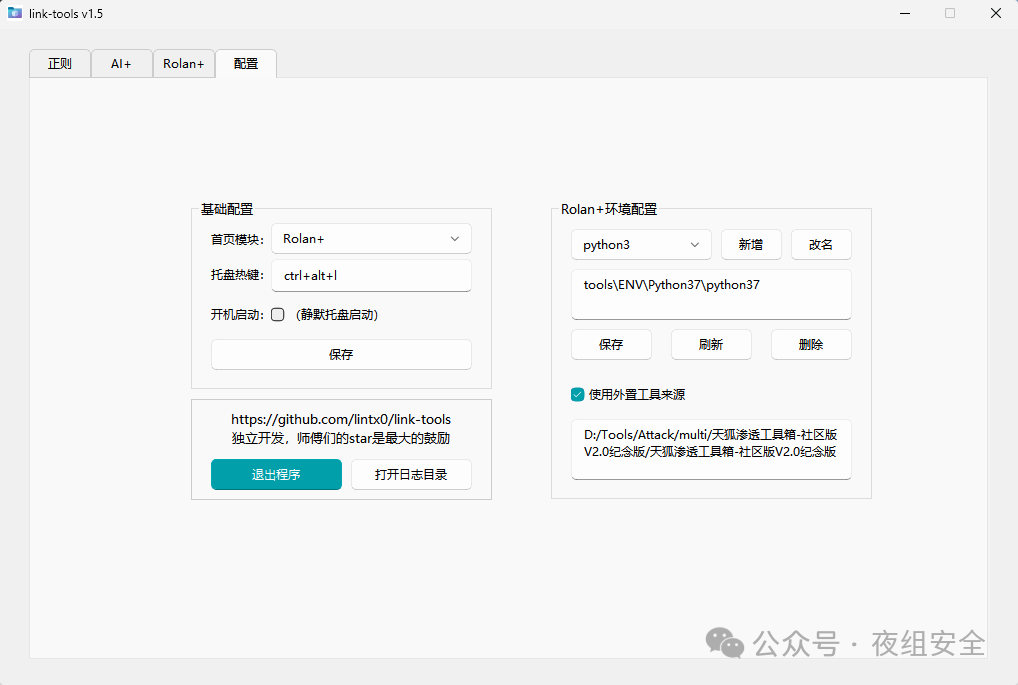Click the 退出程序 button

(276, 475)
